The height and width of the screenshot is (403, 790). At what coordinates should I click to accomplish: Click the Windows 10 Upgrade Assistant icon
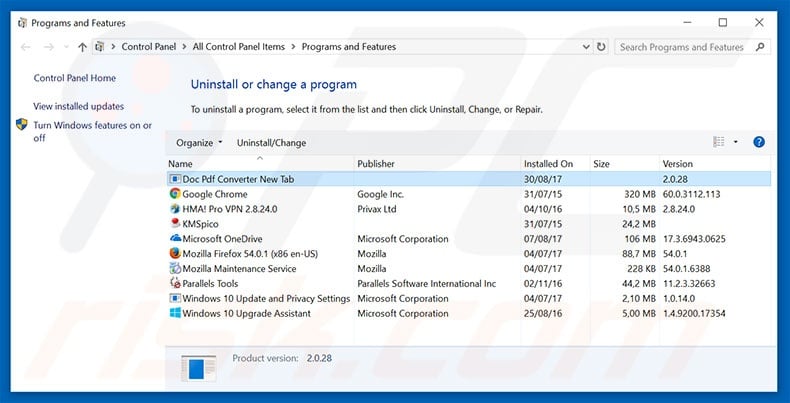[x=175, y=313]
